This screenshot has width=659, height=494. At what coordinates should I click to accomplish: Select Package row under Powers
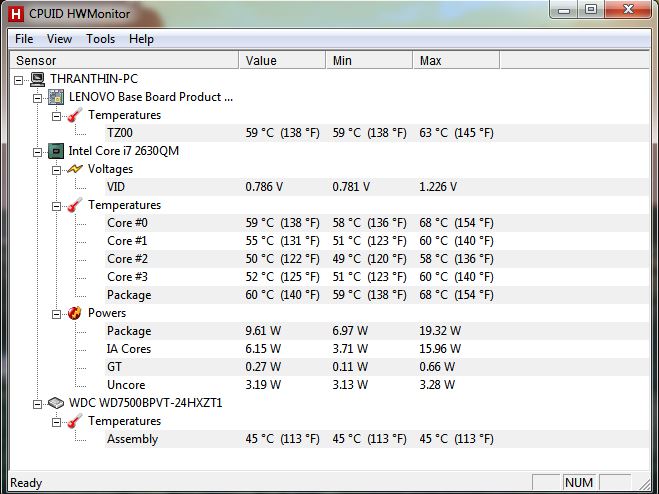tap(376, 331)
